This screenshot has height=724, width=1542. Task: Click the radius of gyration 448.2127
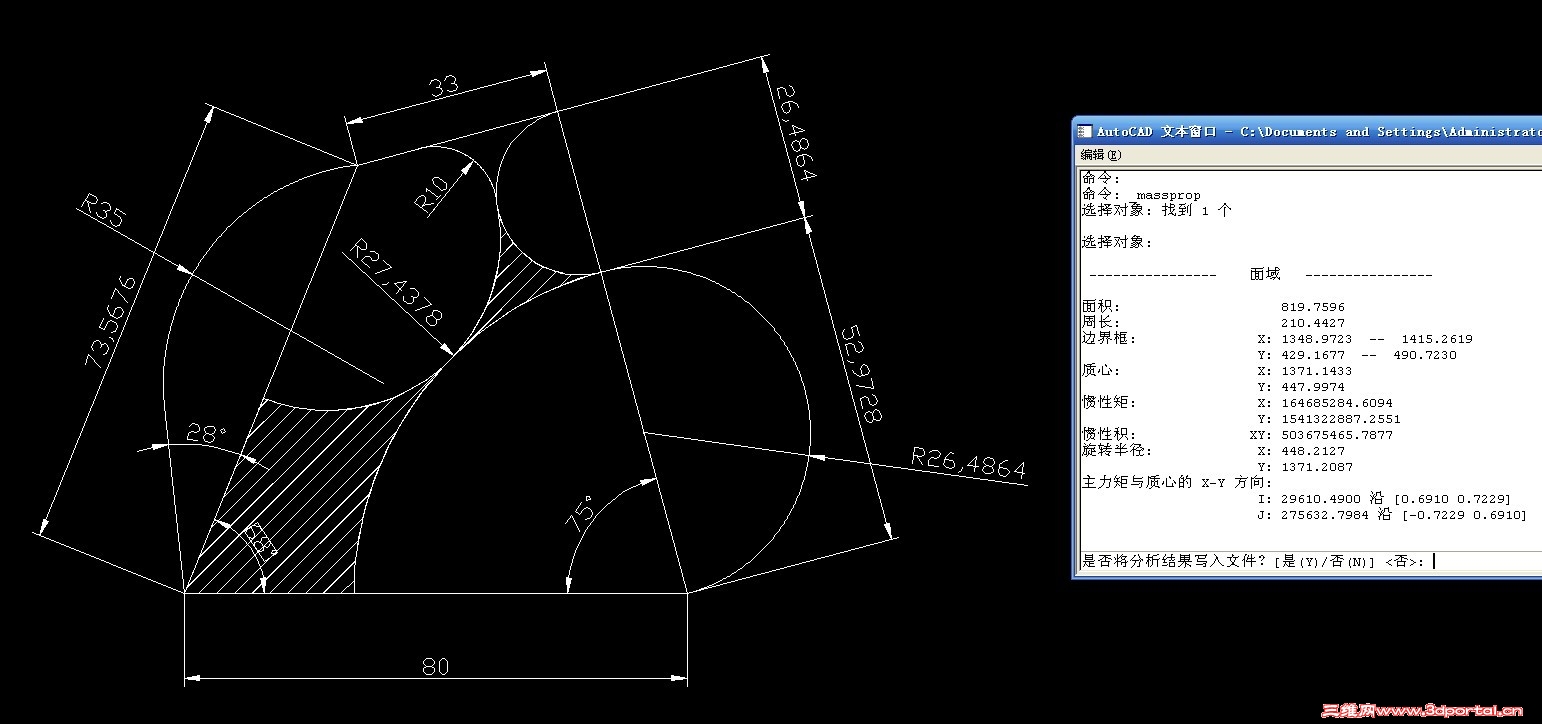[1313, 451]
